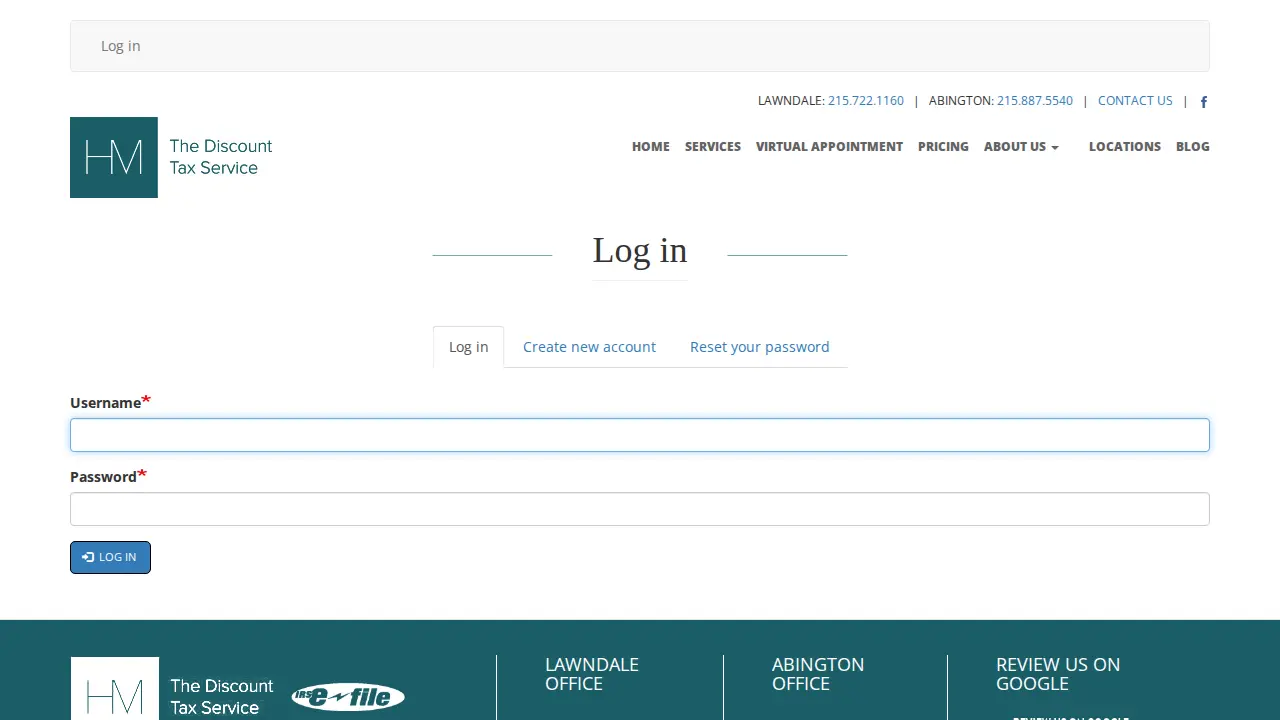Click the large Log in page heading
The image size is (1280, 720).
640,250
